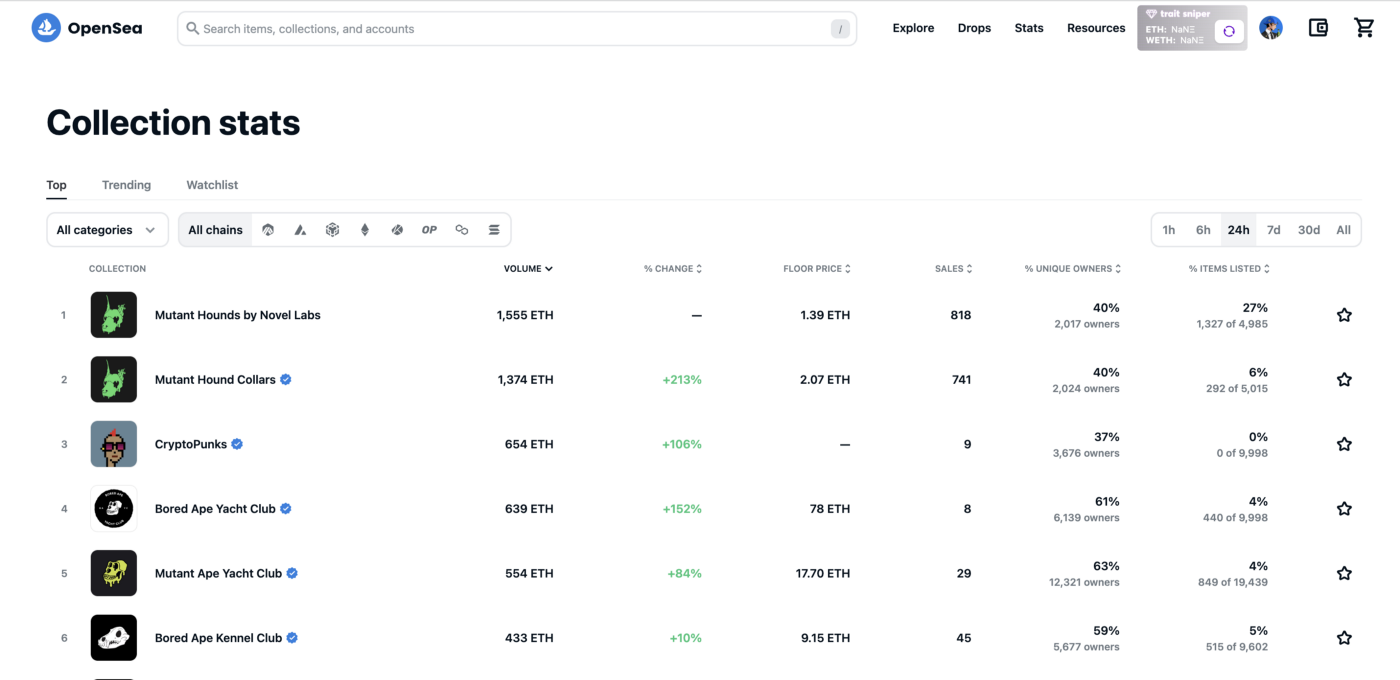This screenshot has width=1400, height=680.
Task: Choose the 7d time range
Action: click(1273, 230)
